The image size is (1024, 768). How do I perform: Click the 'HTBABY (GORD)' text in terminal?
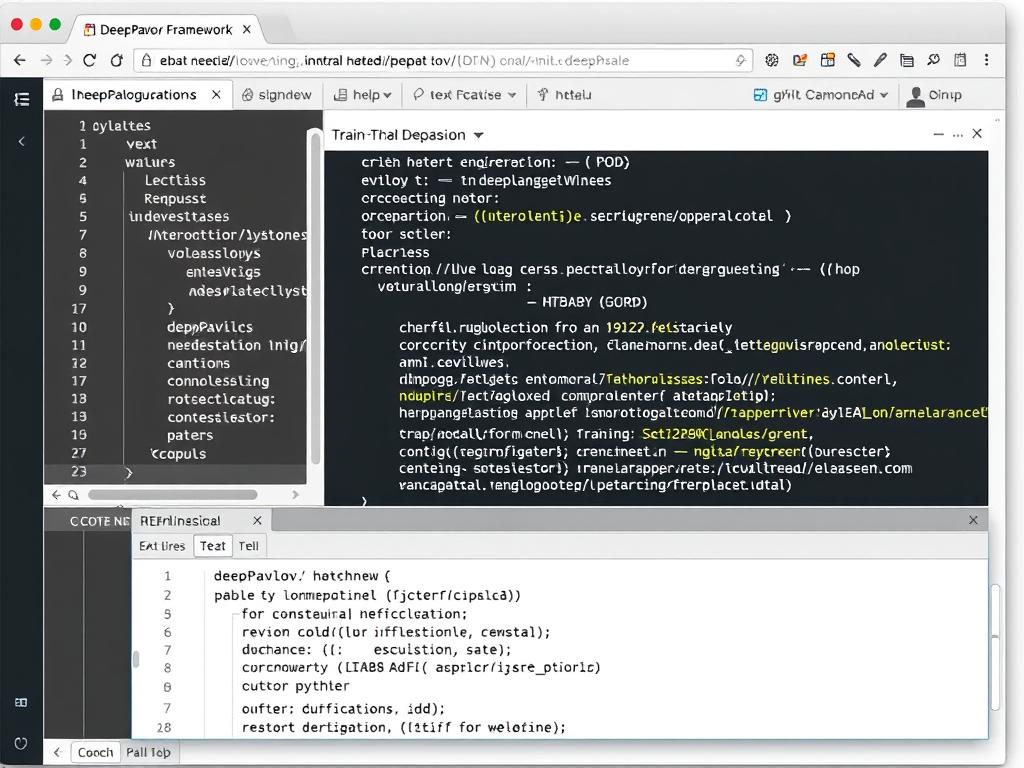pos(594,302)
